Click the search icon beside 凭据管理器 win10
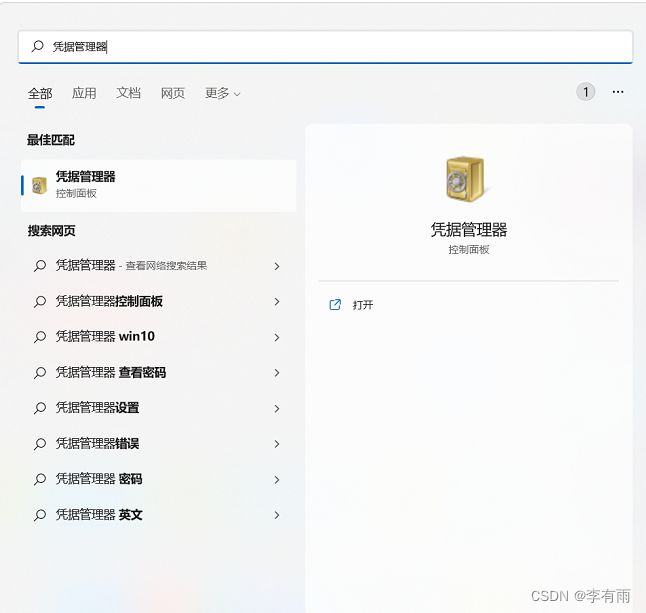 click(x=40, y=337)
